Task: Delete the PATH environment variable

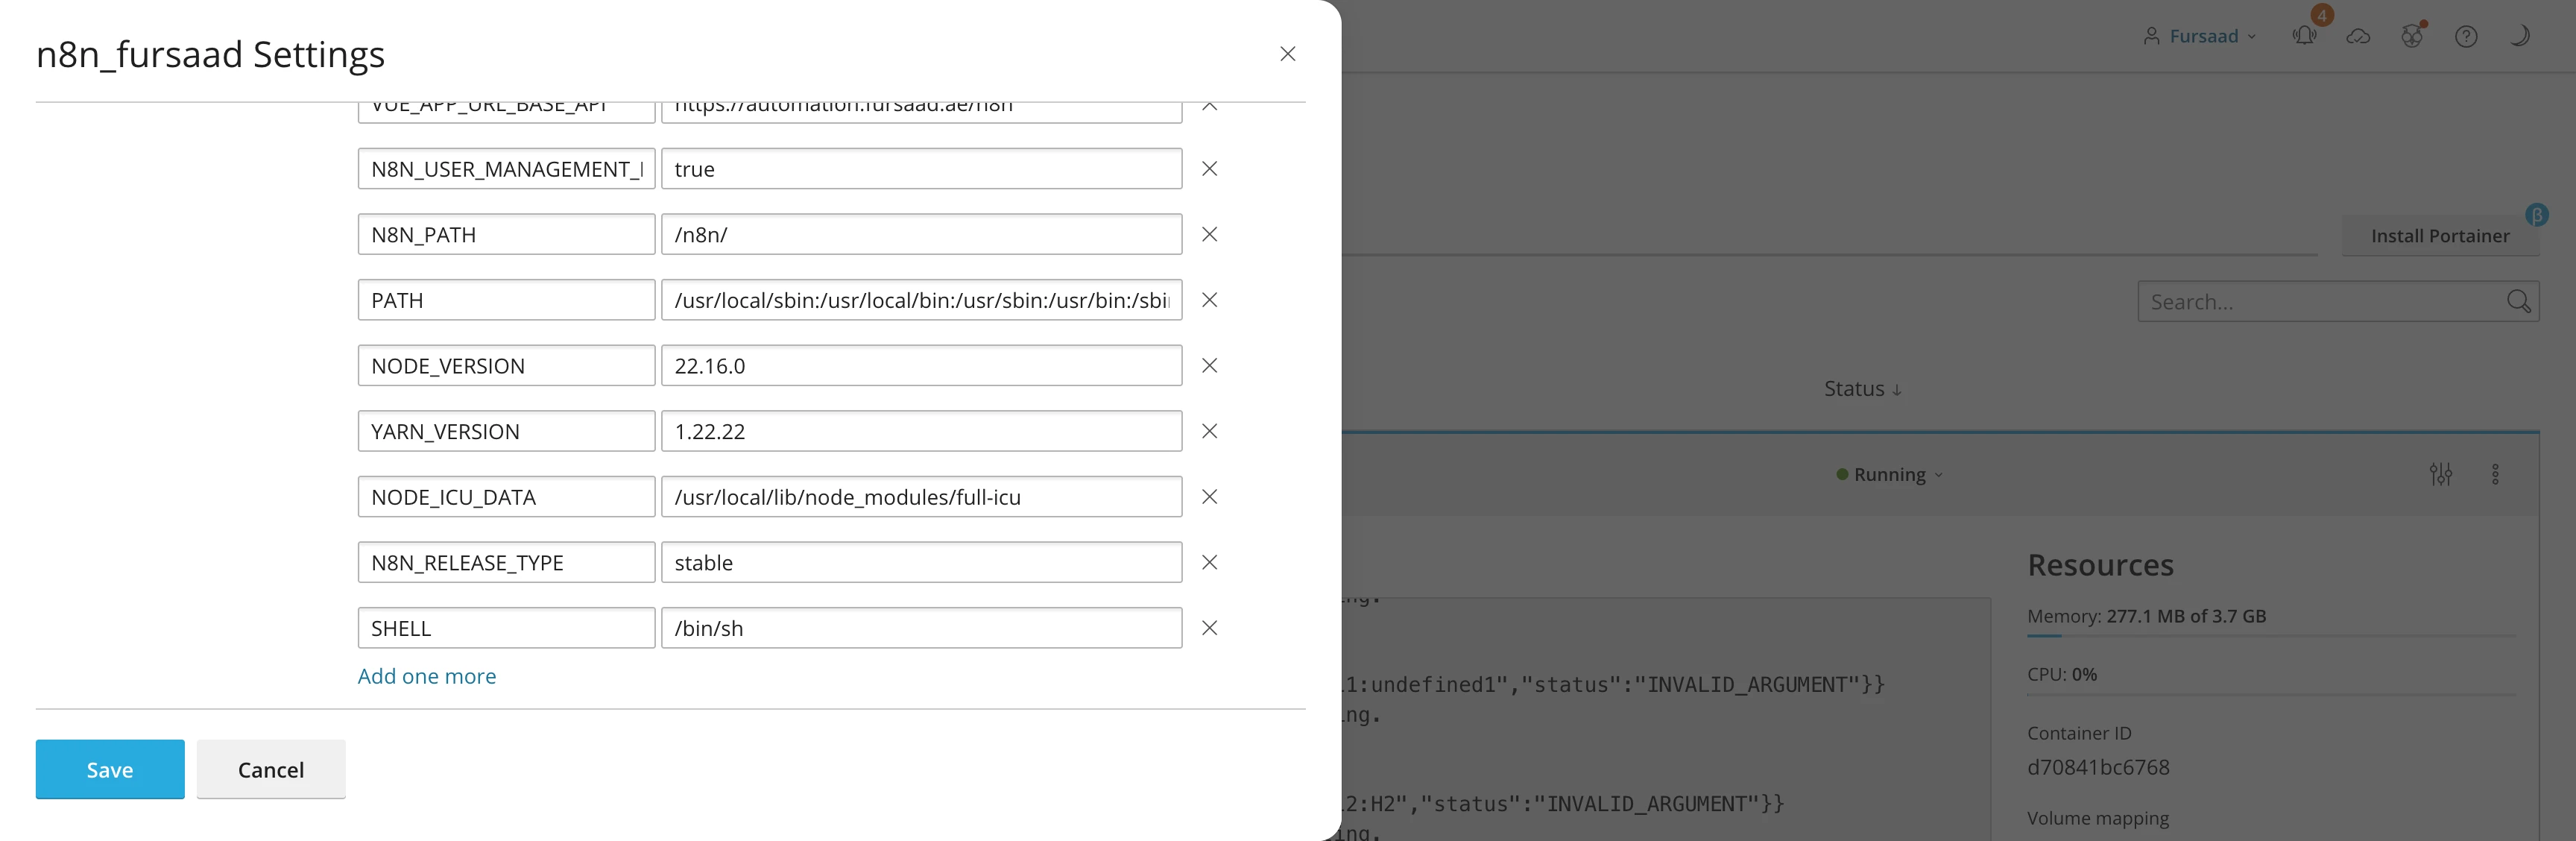Action: coord(1209,300)
